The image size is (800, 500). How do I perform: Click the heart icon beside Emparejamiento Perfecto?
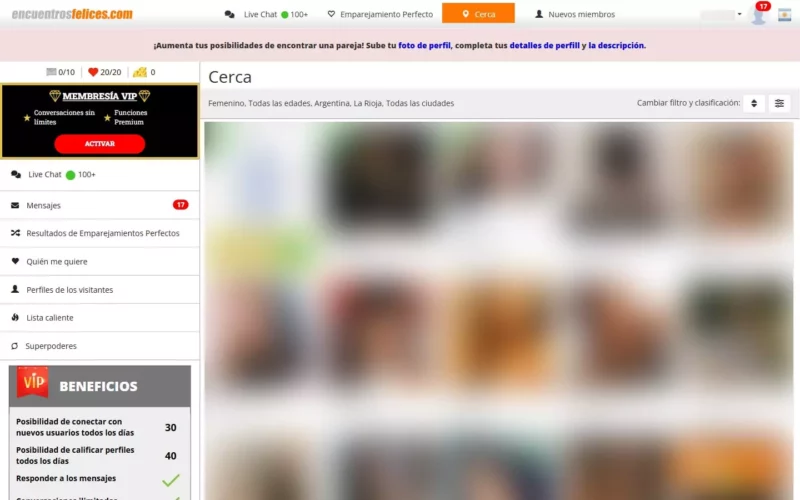pos(331,14)
